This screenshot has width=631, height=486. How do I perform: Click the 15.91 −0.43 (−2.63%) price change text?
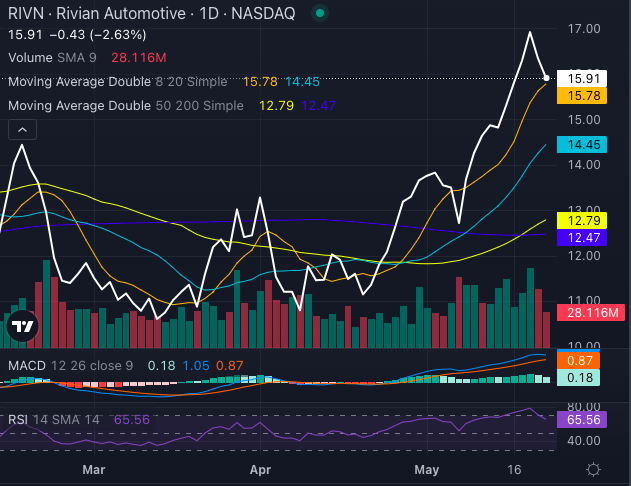click(x=77, y=35)
